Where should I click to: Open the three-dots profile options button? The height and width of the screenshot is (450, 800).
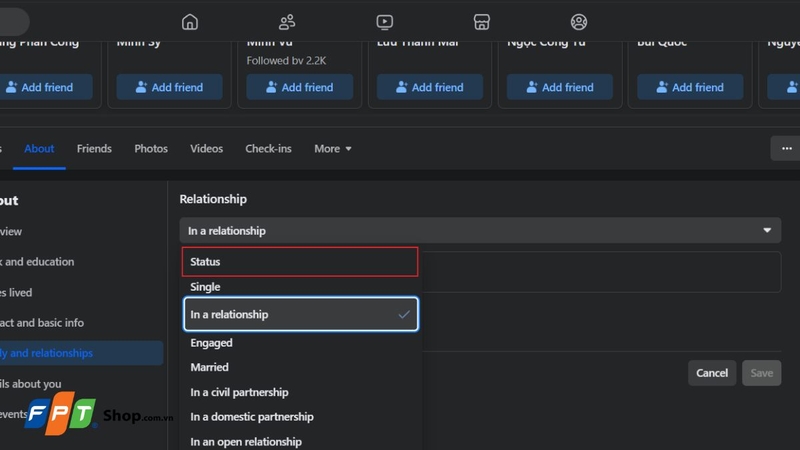[x=786, y=148]
